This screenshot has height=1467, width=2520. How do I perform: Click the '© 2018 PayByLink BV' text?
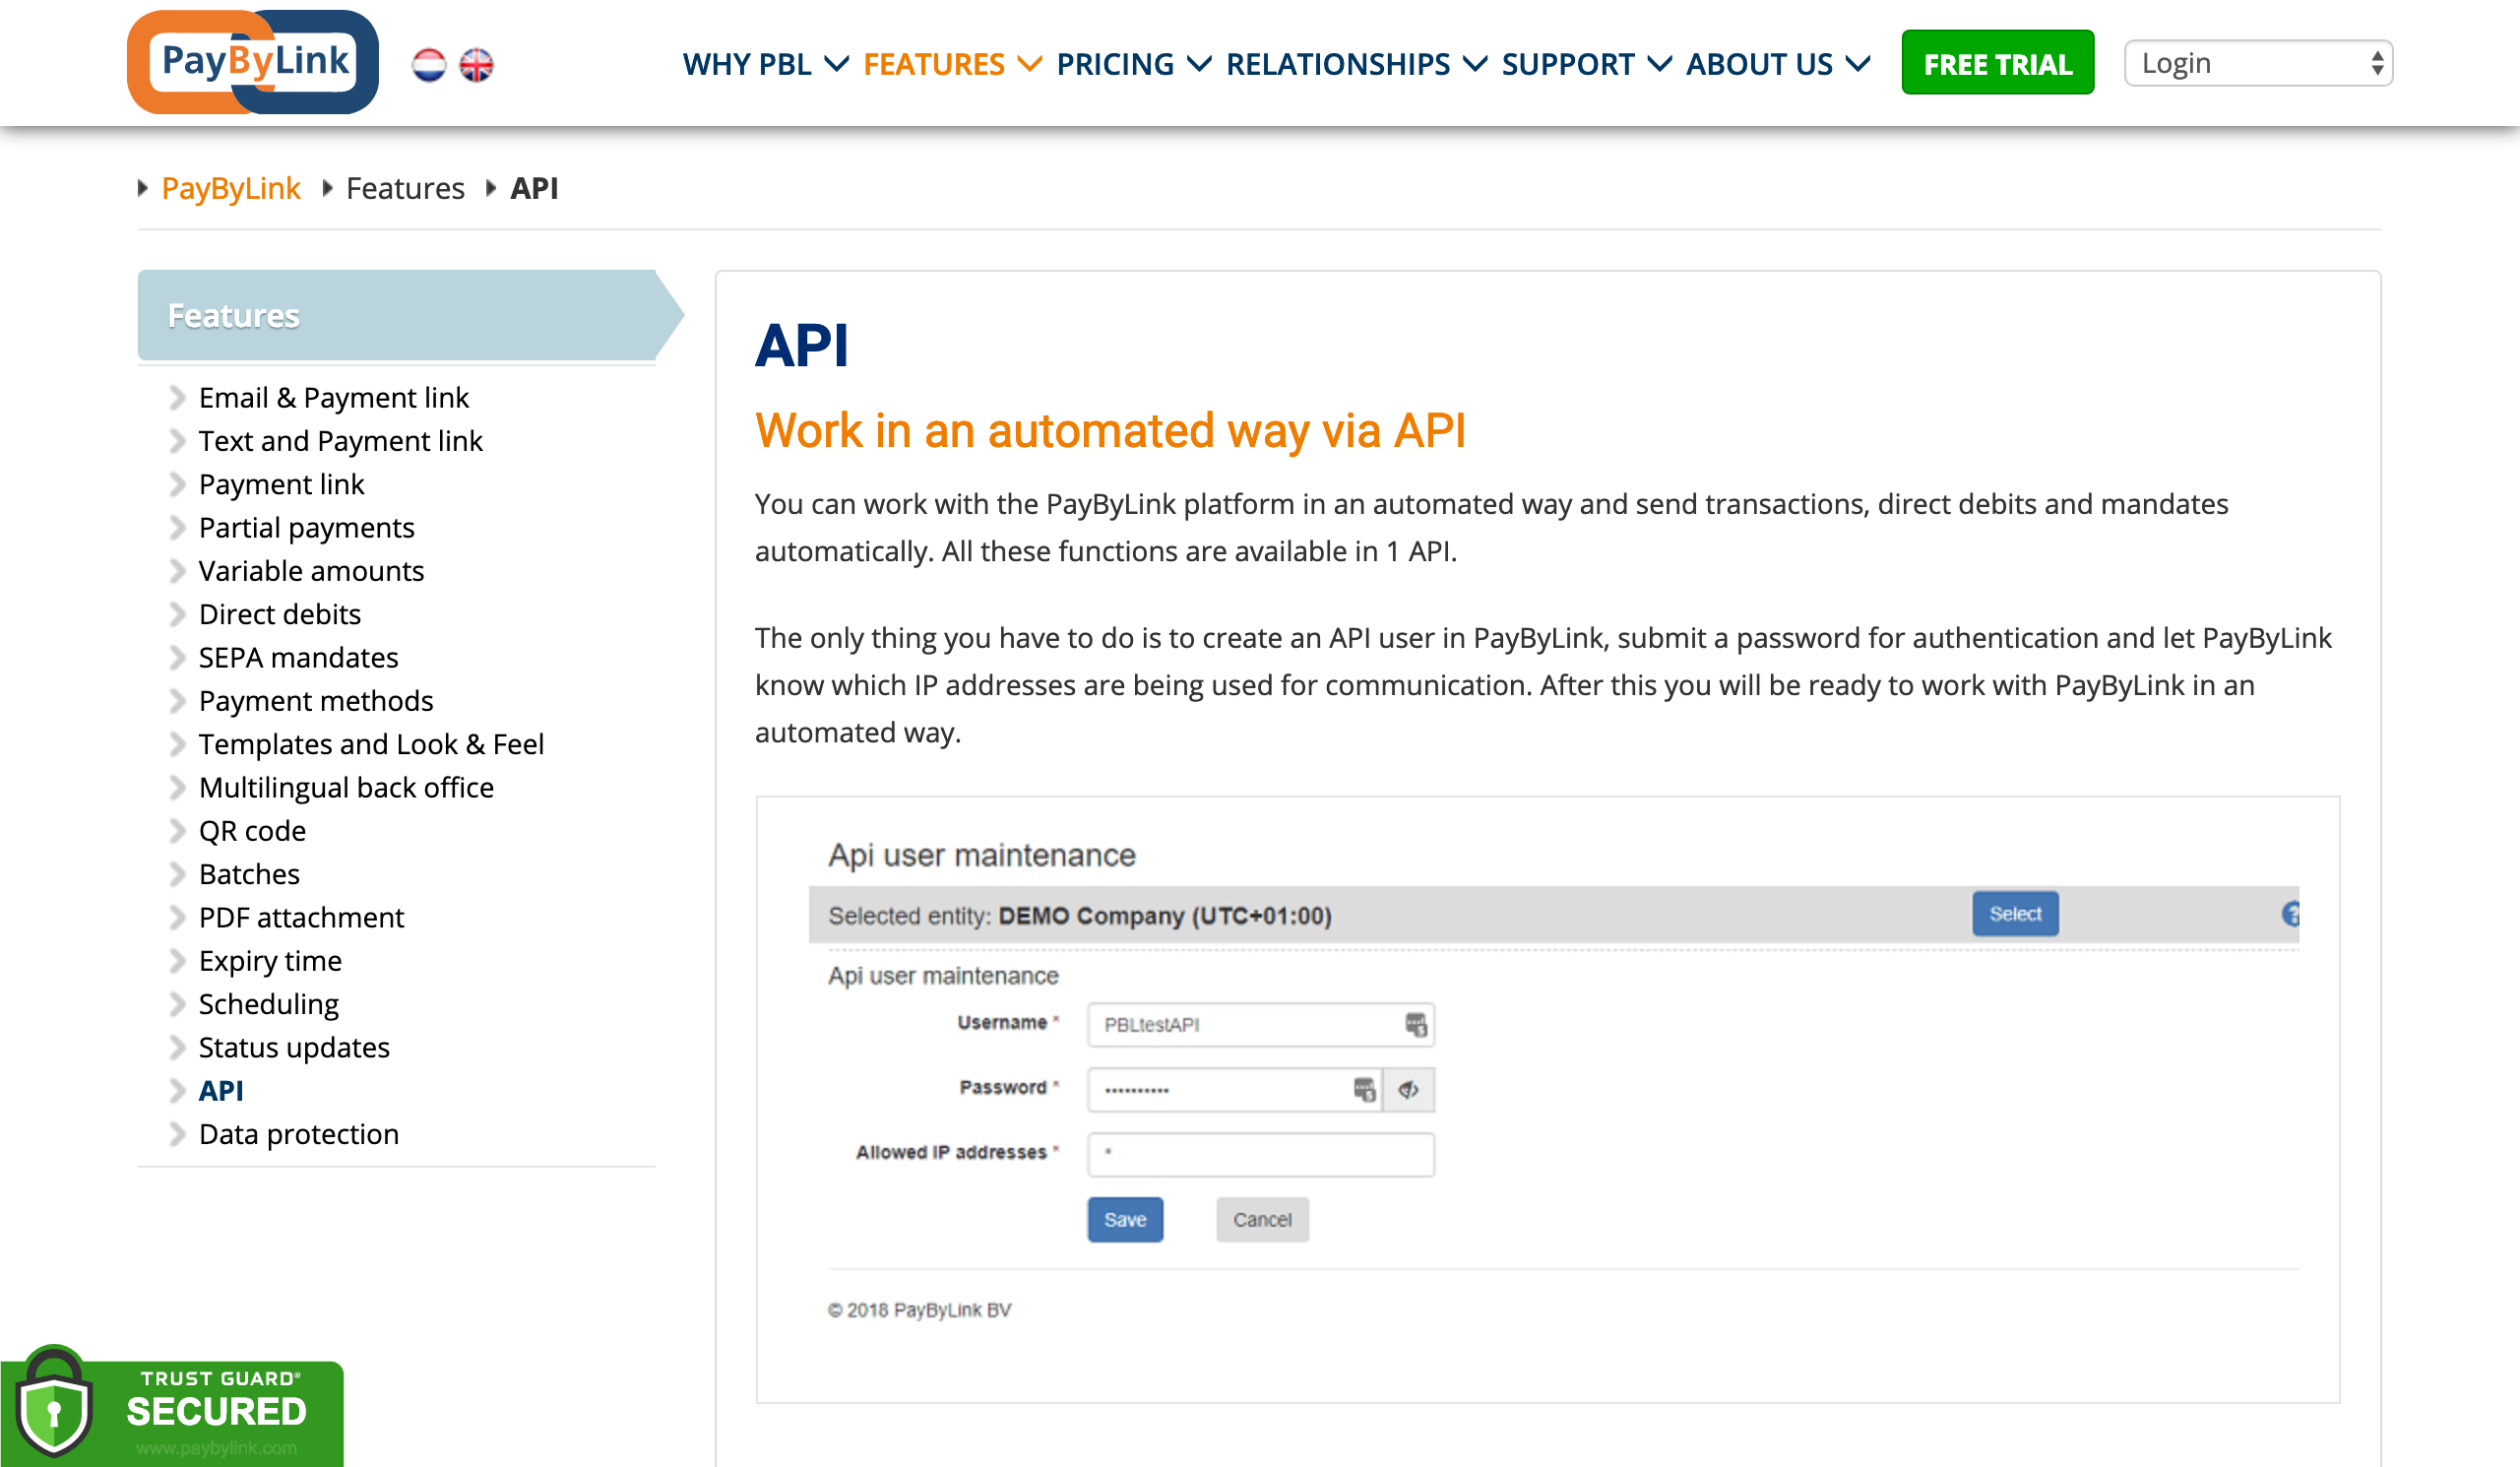[920, 1309]
